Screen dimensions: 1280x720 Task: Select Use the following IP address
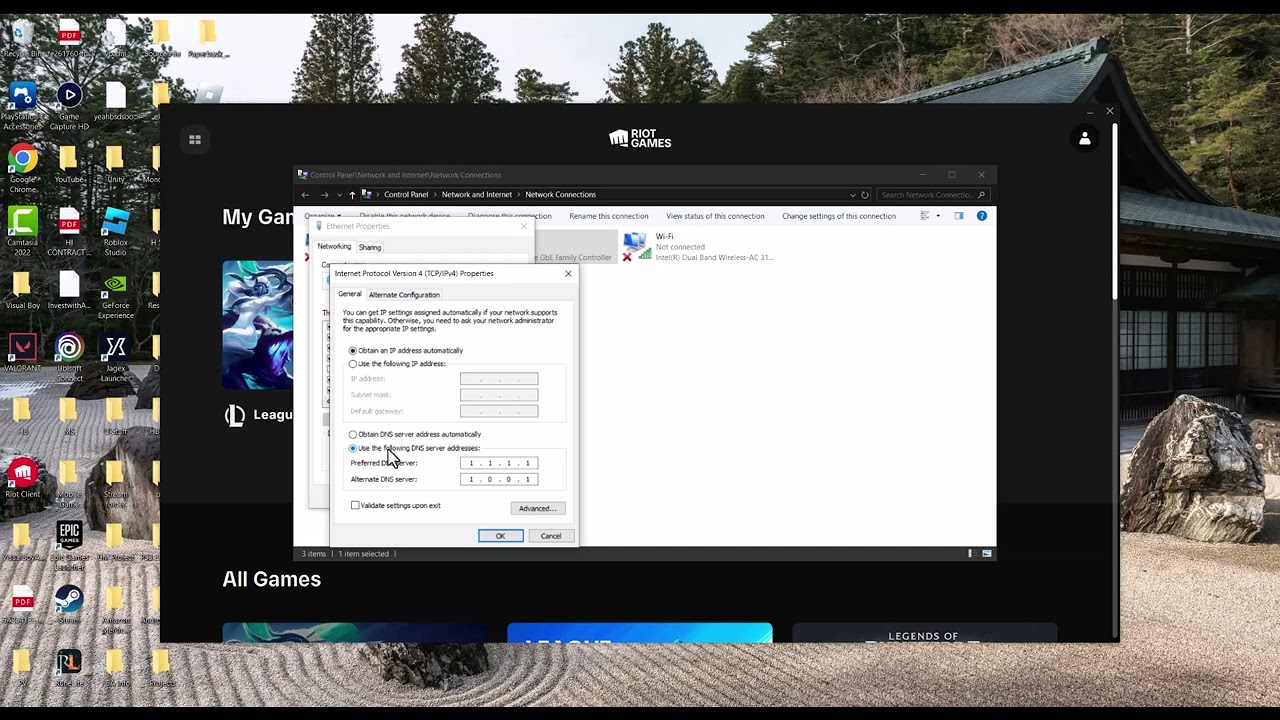tap(397, 364)
